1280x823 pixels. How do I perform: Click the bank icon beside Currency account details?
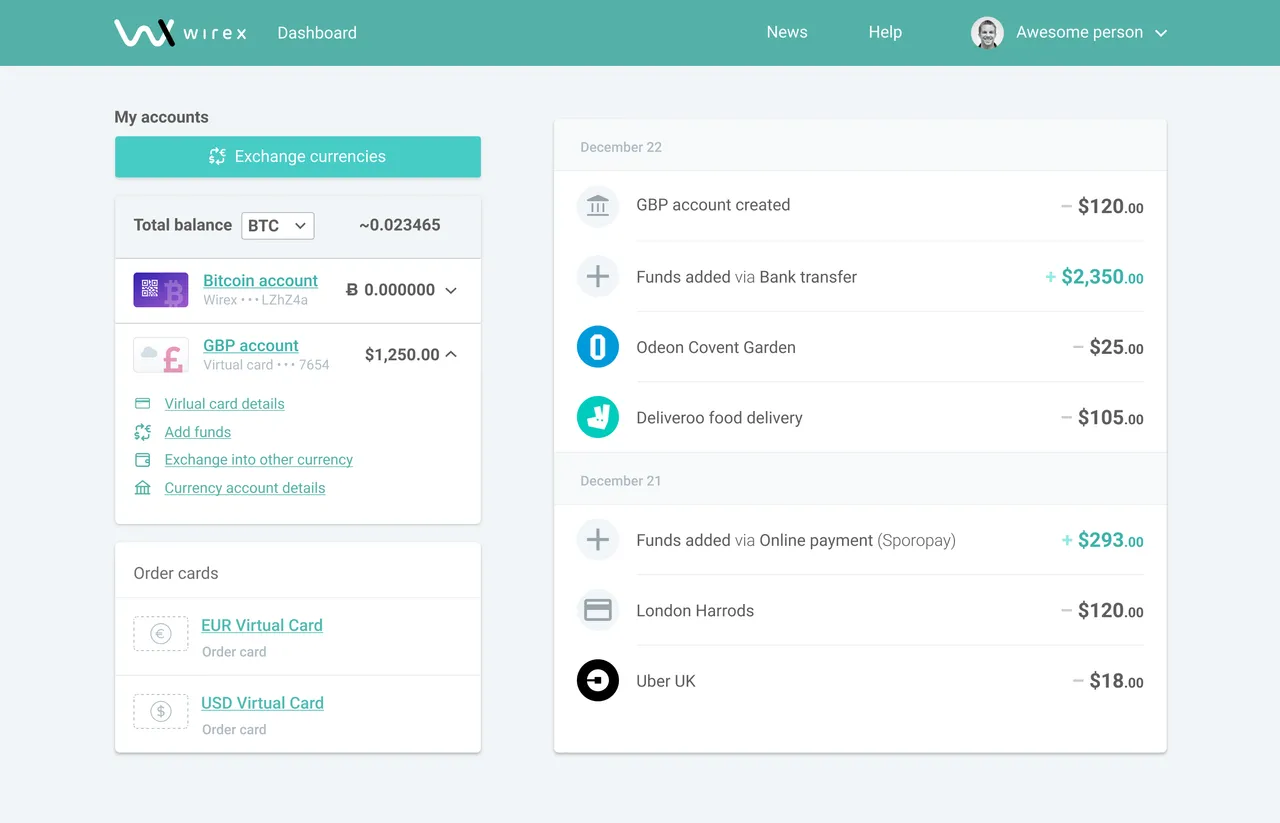143,488
